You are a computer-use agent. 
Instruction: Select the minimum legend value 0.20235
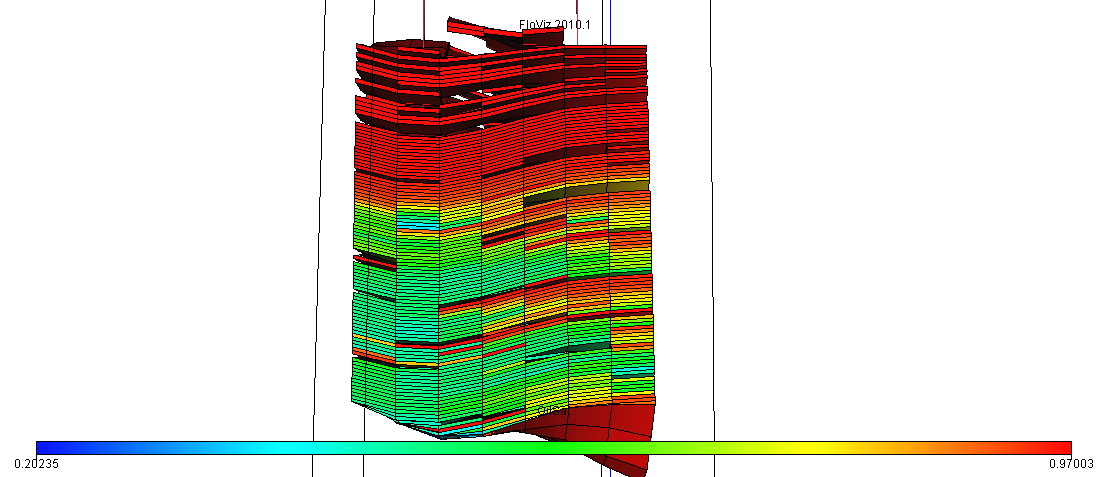(35, 463)
